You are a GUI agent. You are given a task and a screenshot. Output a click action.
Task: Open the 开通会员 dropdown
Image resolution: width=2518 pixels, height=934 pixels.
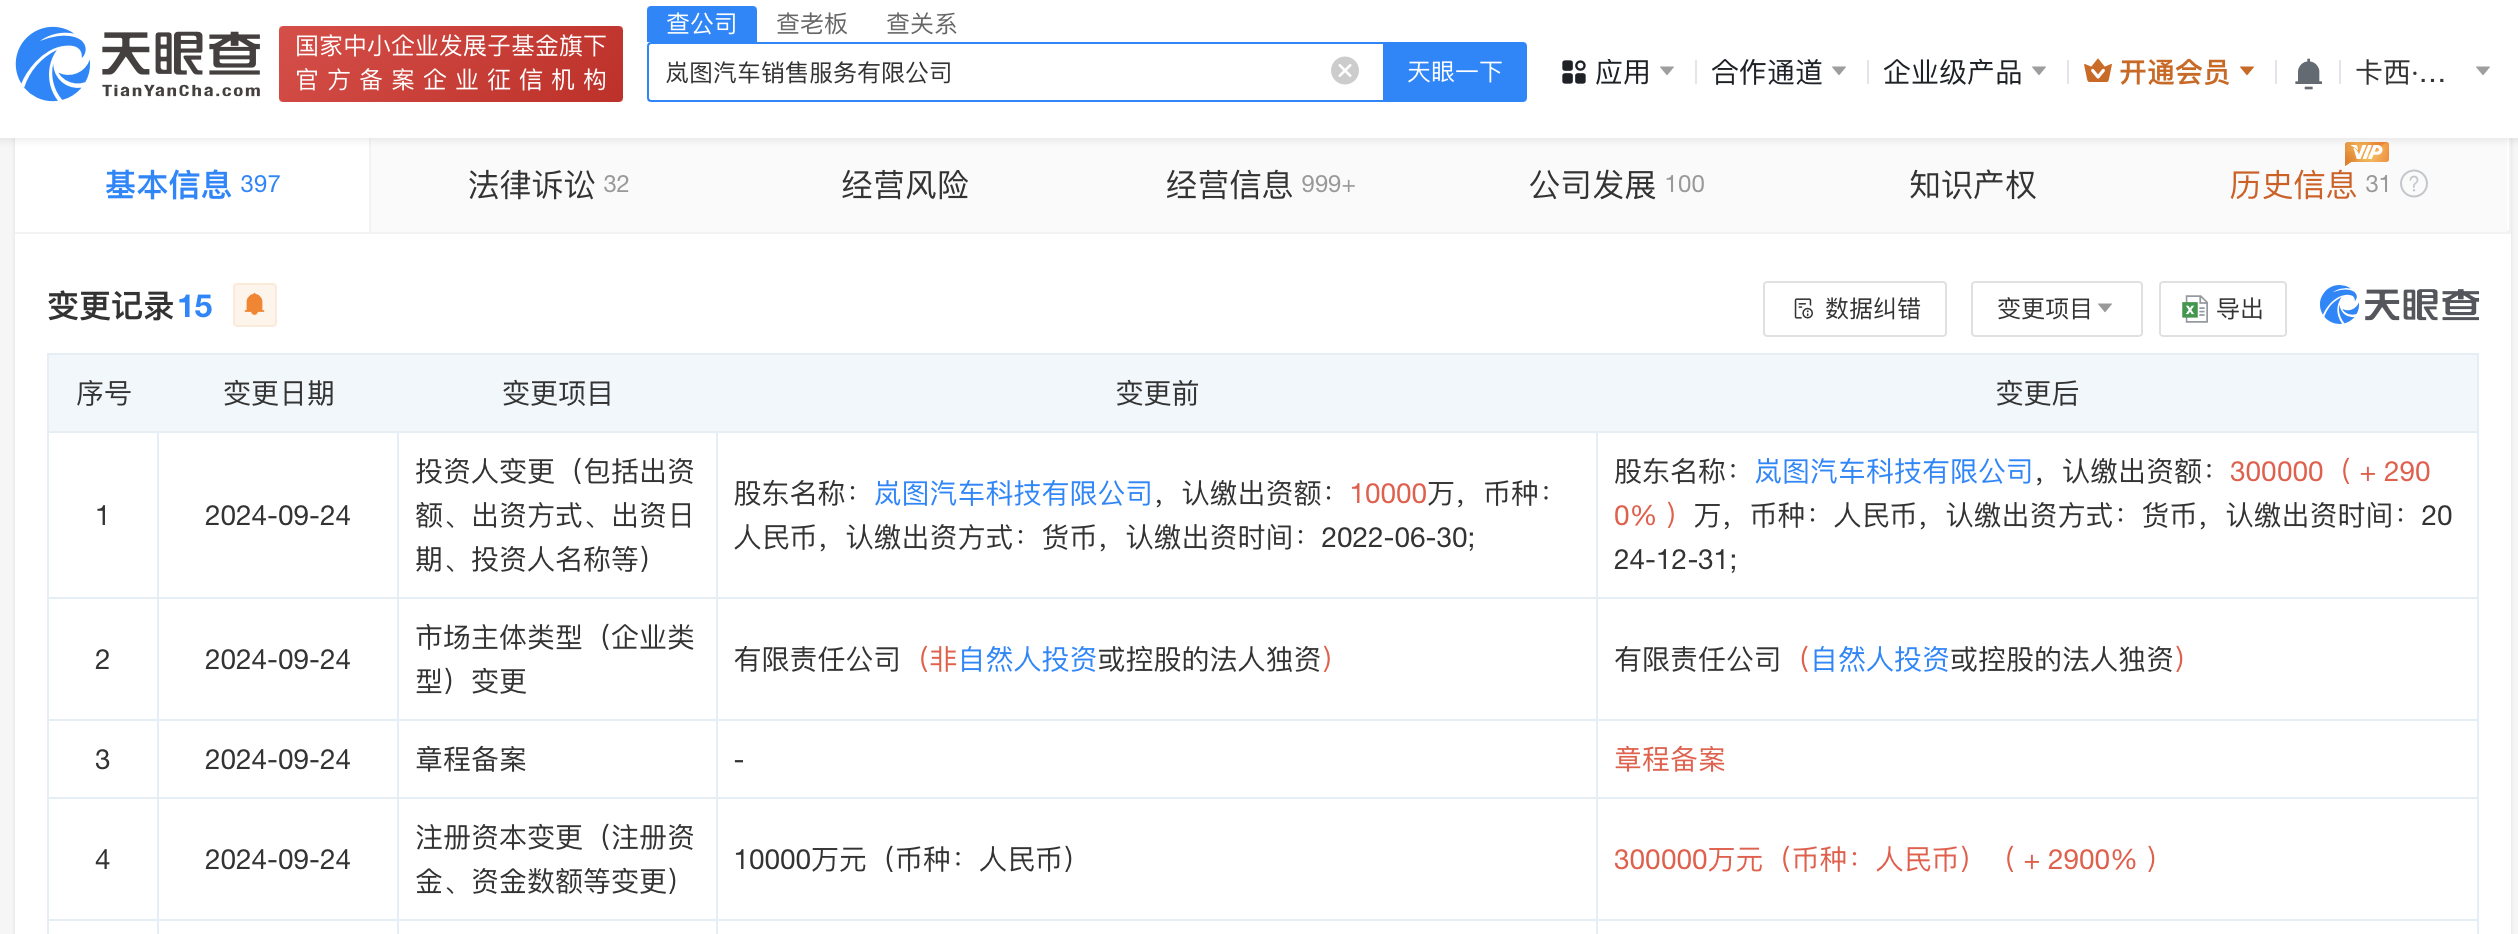(x=2247, y=71)
